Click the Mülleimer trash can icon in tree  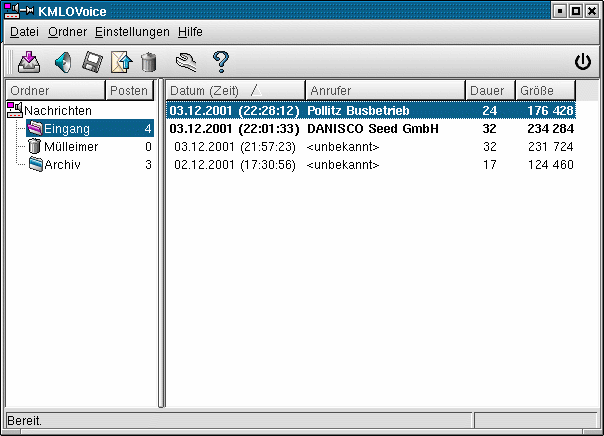click(35, 146)
